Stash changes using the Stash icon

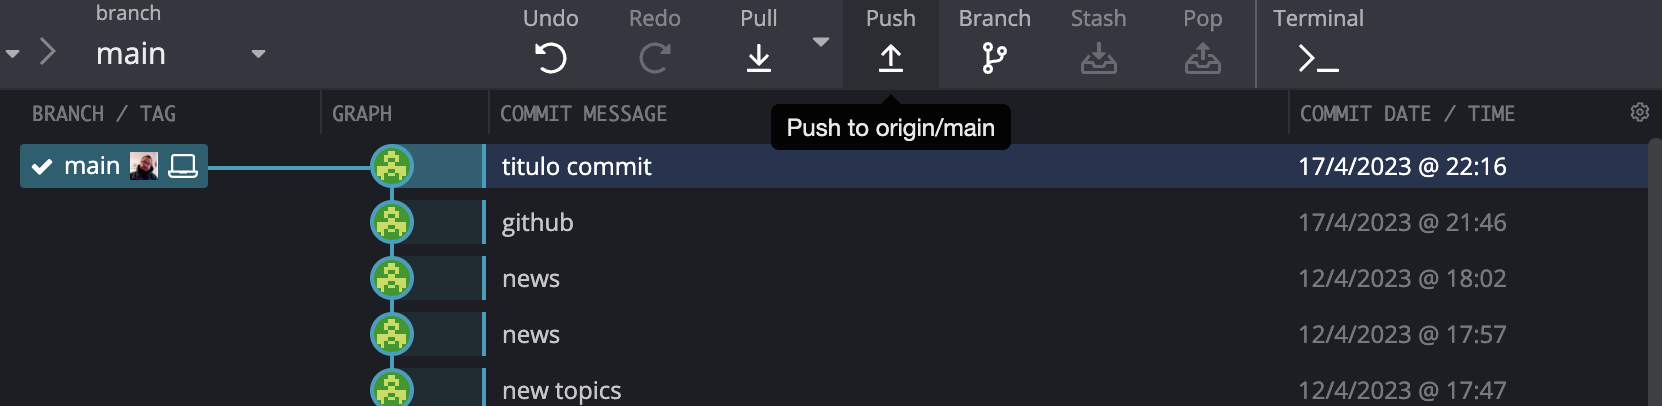point(1098,58)
